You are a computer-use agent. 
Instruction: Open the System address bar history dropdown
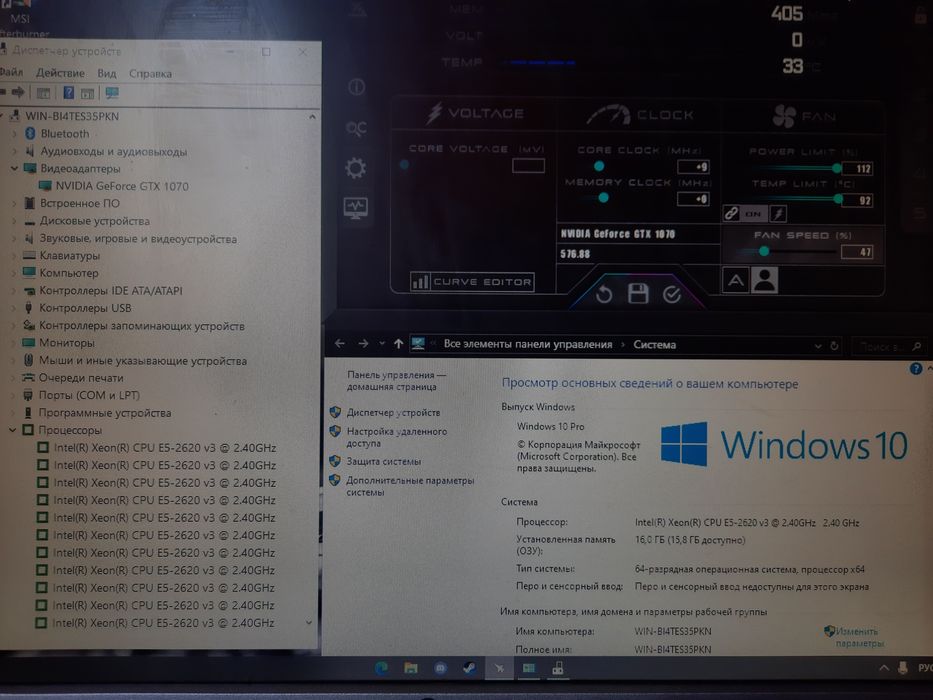coord(818,346)
